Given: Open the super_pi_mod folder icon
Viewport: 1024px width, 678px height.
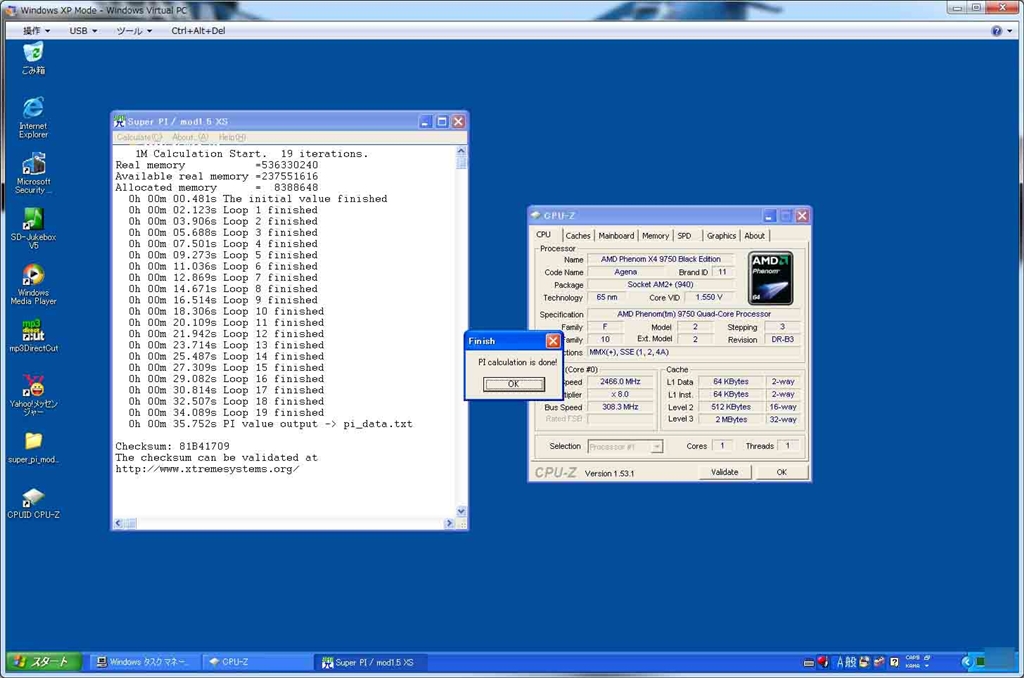Looking at the screenshot, I should (33, 442).
